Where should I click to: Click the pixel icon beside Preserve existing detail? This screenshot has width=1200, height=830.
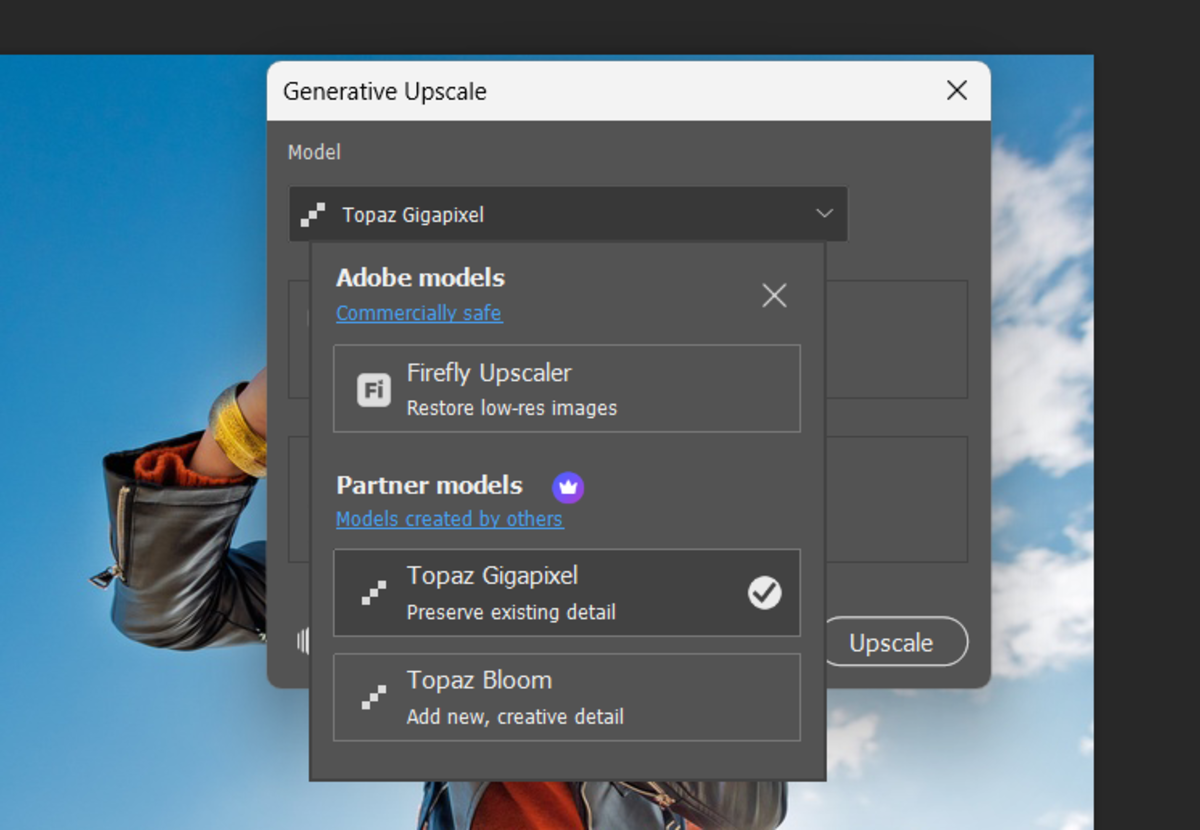[374, 593]
